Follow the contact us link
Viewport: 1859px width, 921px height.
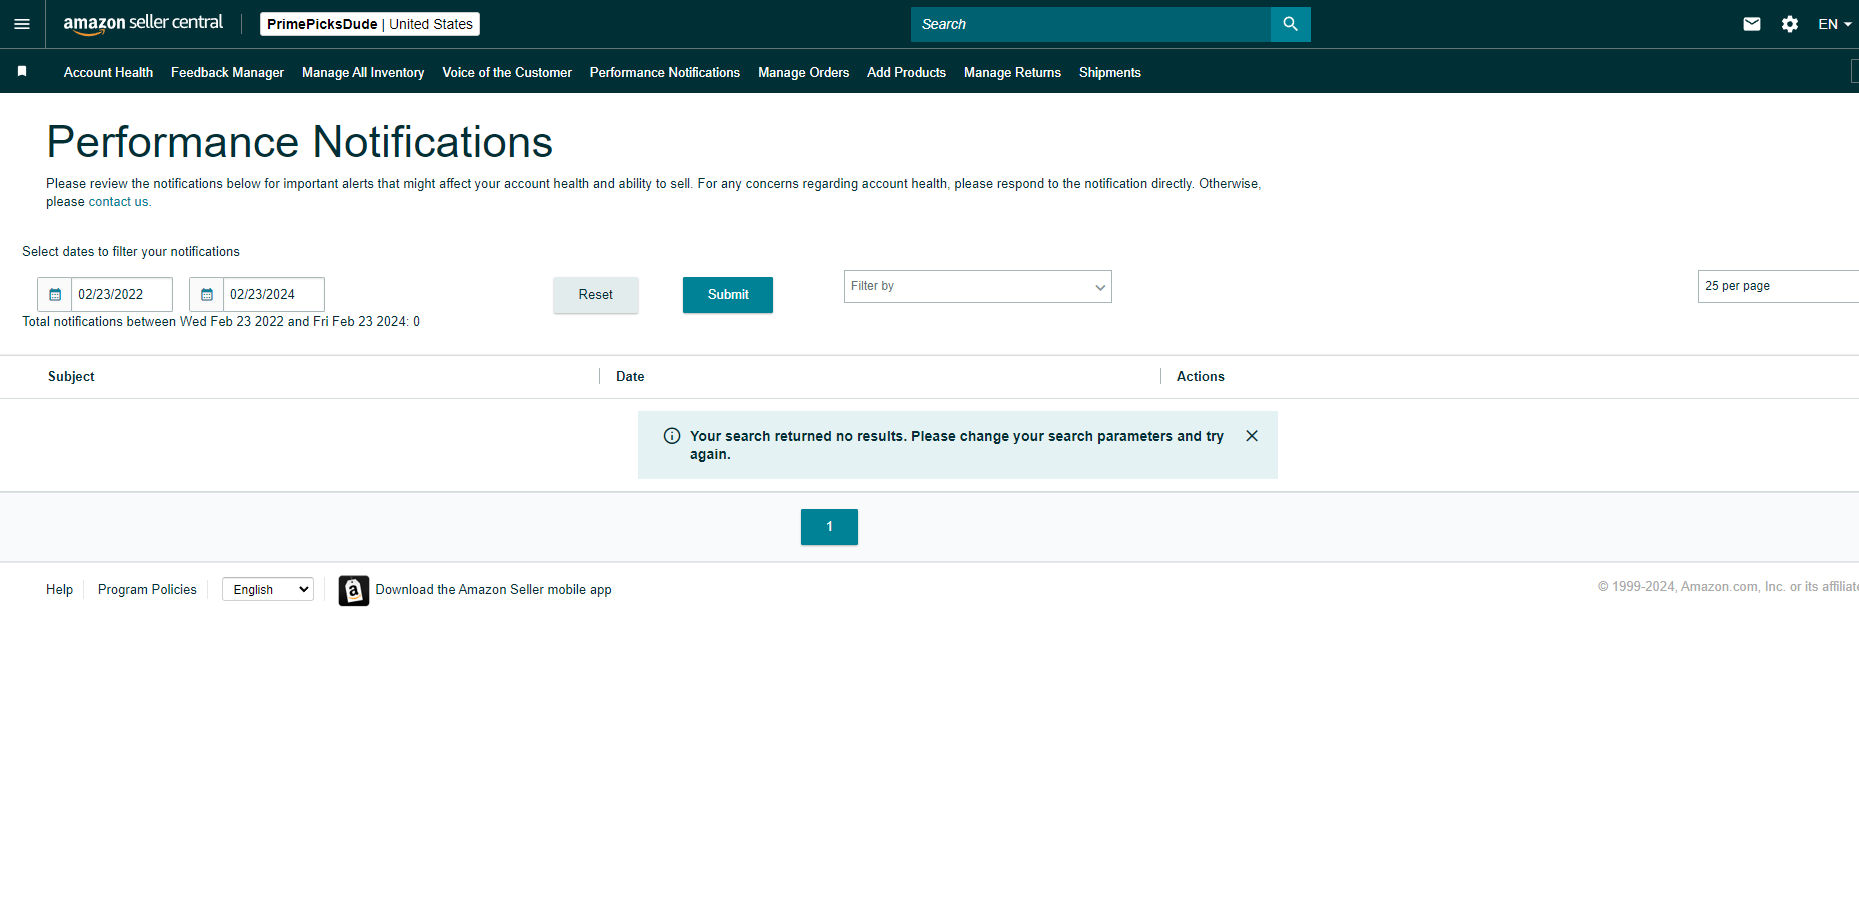click(118, 201)
